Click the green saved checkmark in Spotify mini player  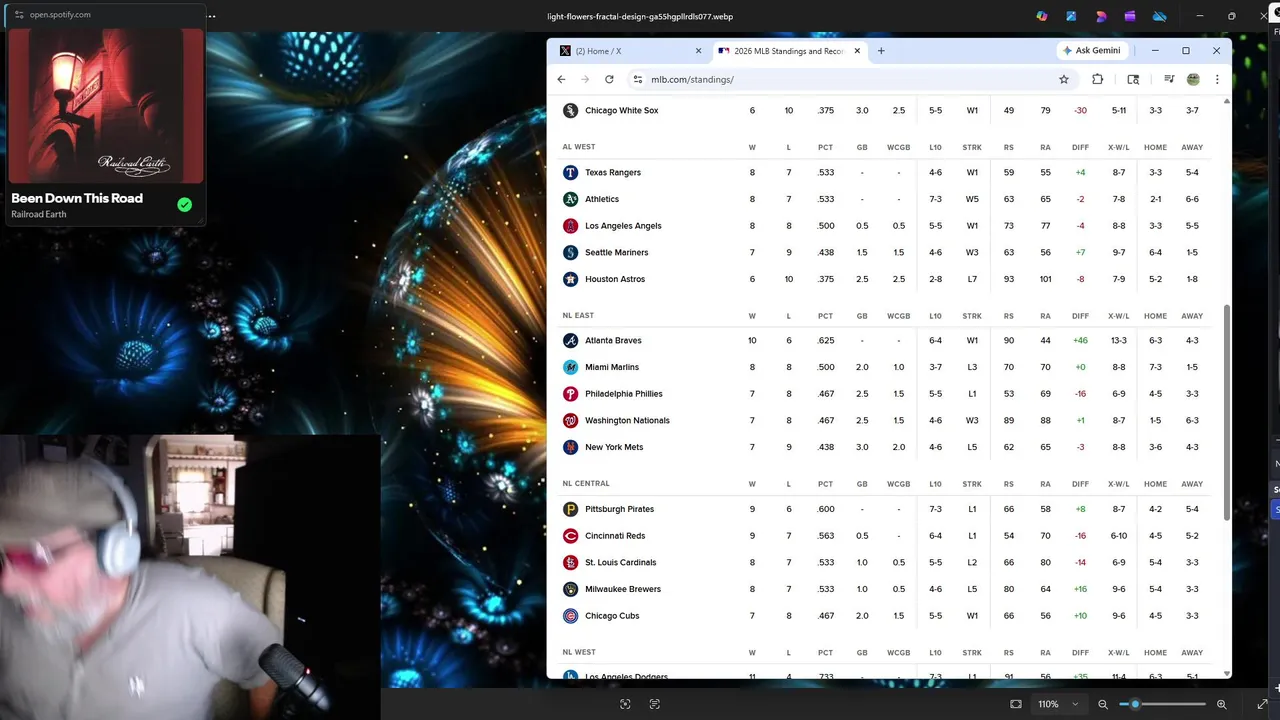(184, 204)
